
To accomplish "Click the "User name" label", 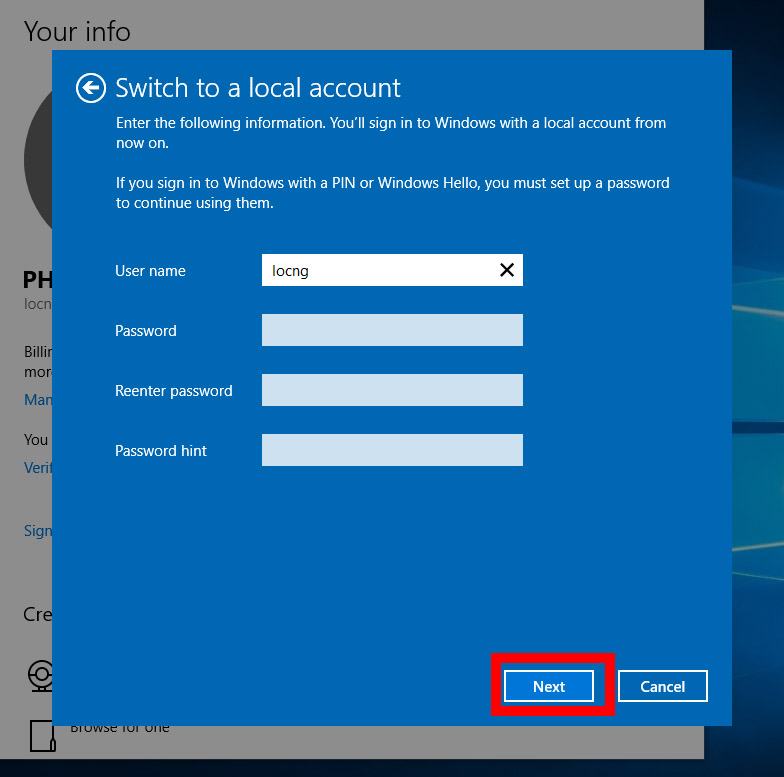I will click(x=150, y=270).
